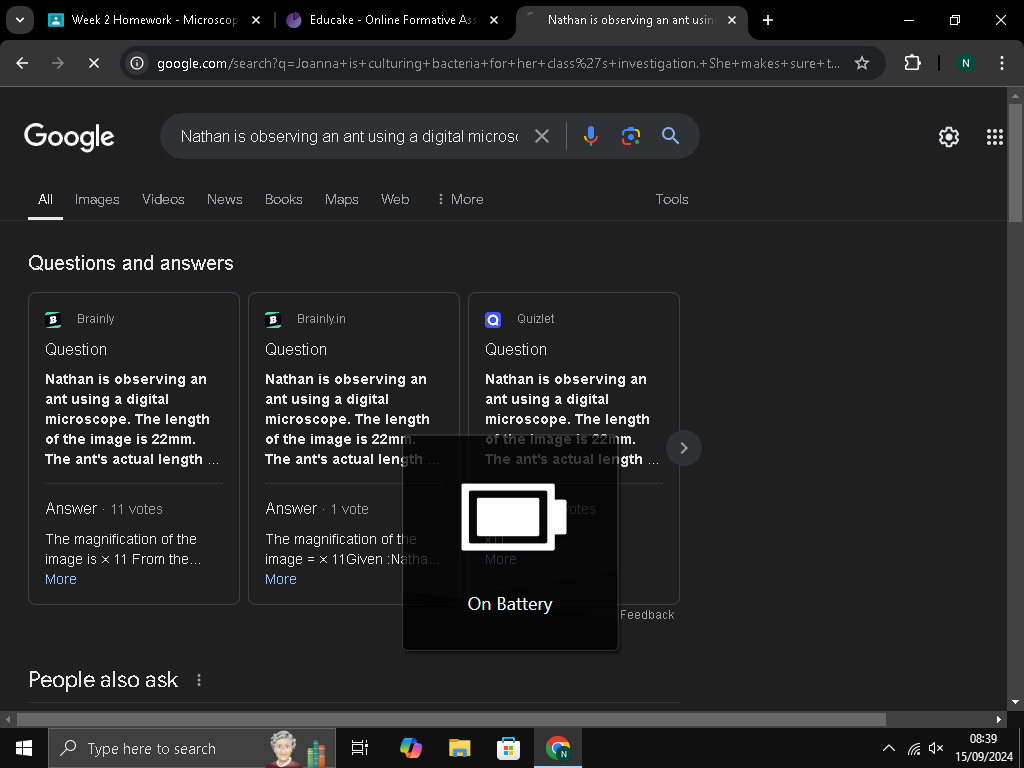Screen dimensions: 1024x768
Task: Show next question cards arrow
Action: pyautogui.click(x=684, y=448)
